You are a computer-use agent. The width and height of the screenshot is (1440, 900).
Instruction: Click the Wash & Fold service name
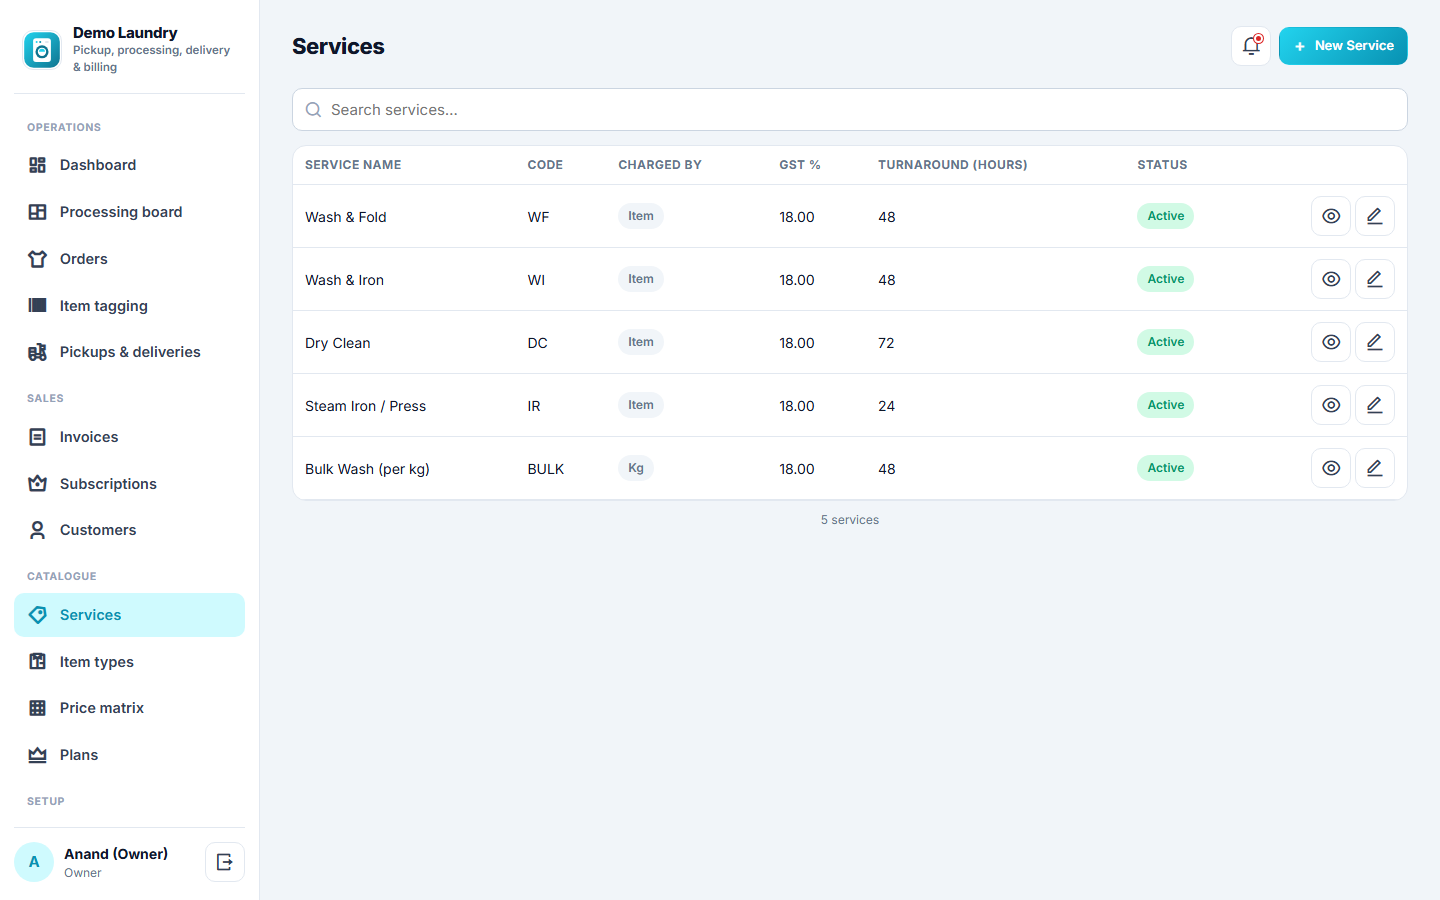tap(346, 217)
